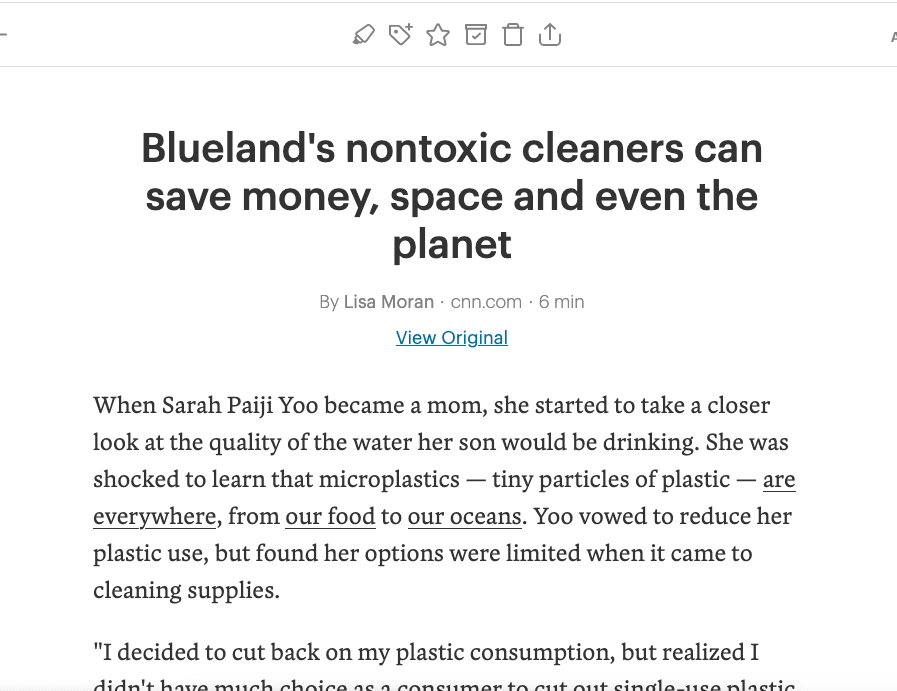Click the '6 min' reading time label
Image resolution: width=897 pixels, height=691 pixels.
click(561, 301)
